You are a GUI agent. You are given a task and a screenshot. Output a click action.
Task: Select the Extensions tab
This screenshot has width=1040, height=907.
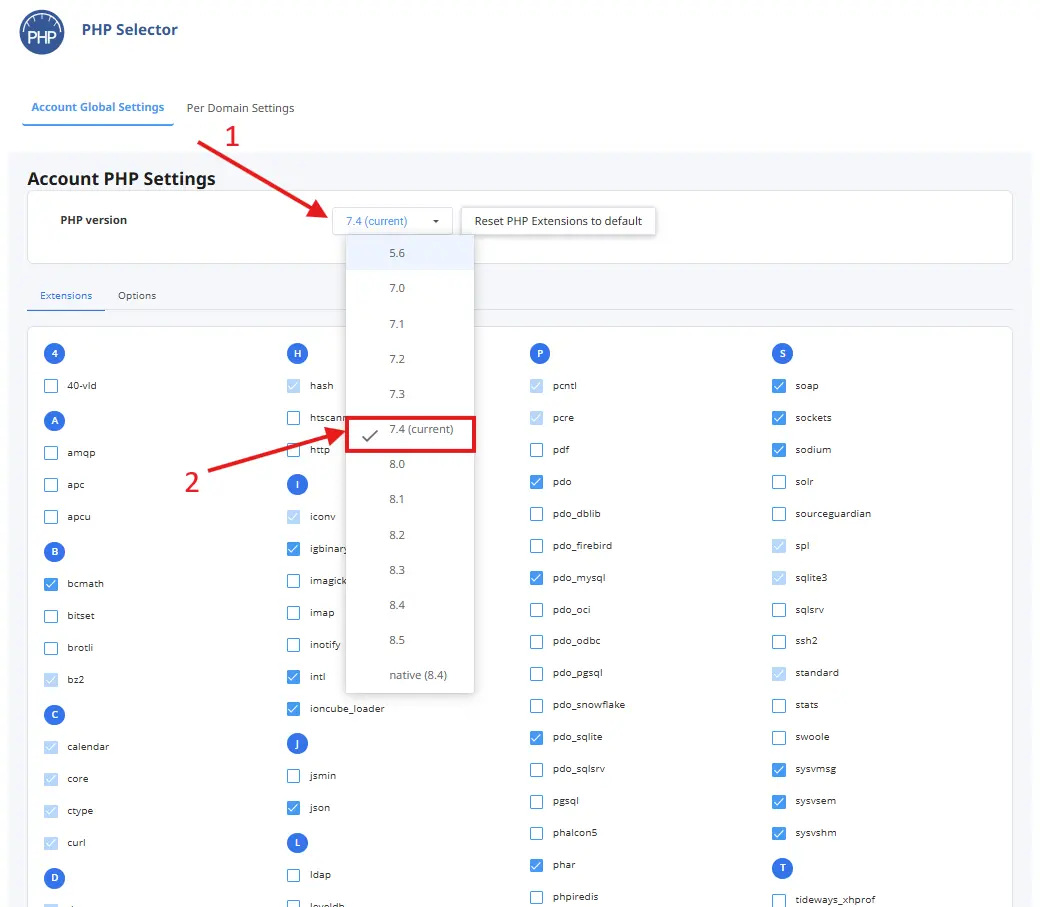(x=66, y=295)
